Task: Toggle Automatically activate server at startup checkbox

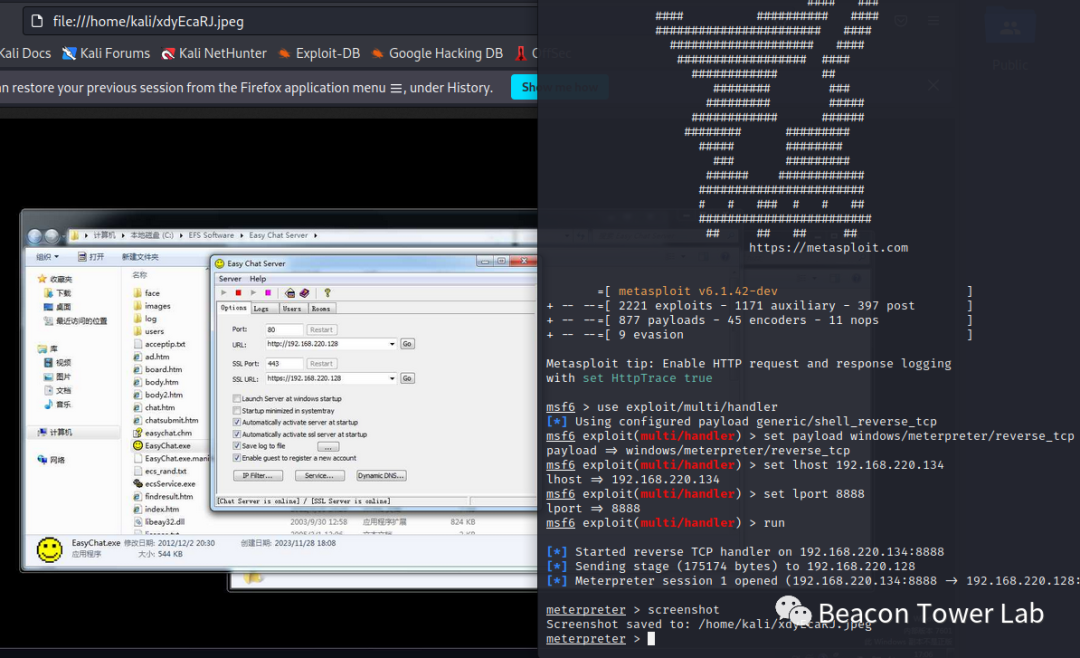Action: (x=237, y=422)
